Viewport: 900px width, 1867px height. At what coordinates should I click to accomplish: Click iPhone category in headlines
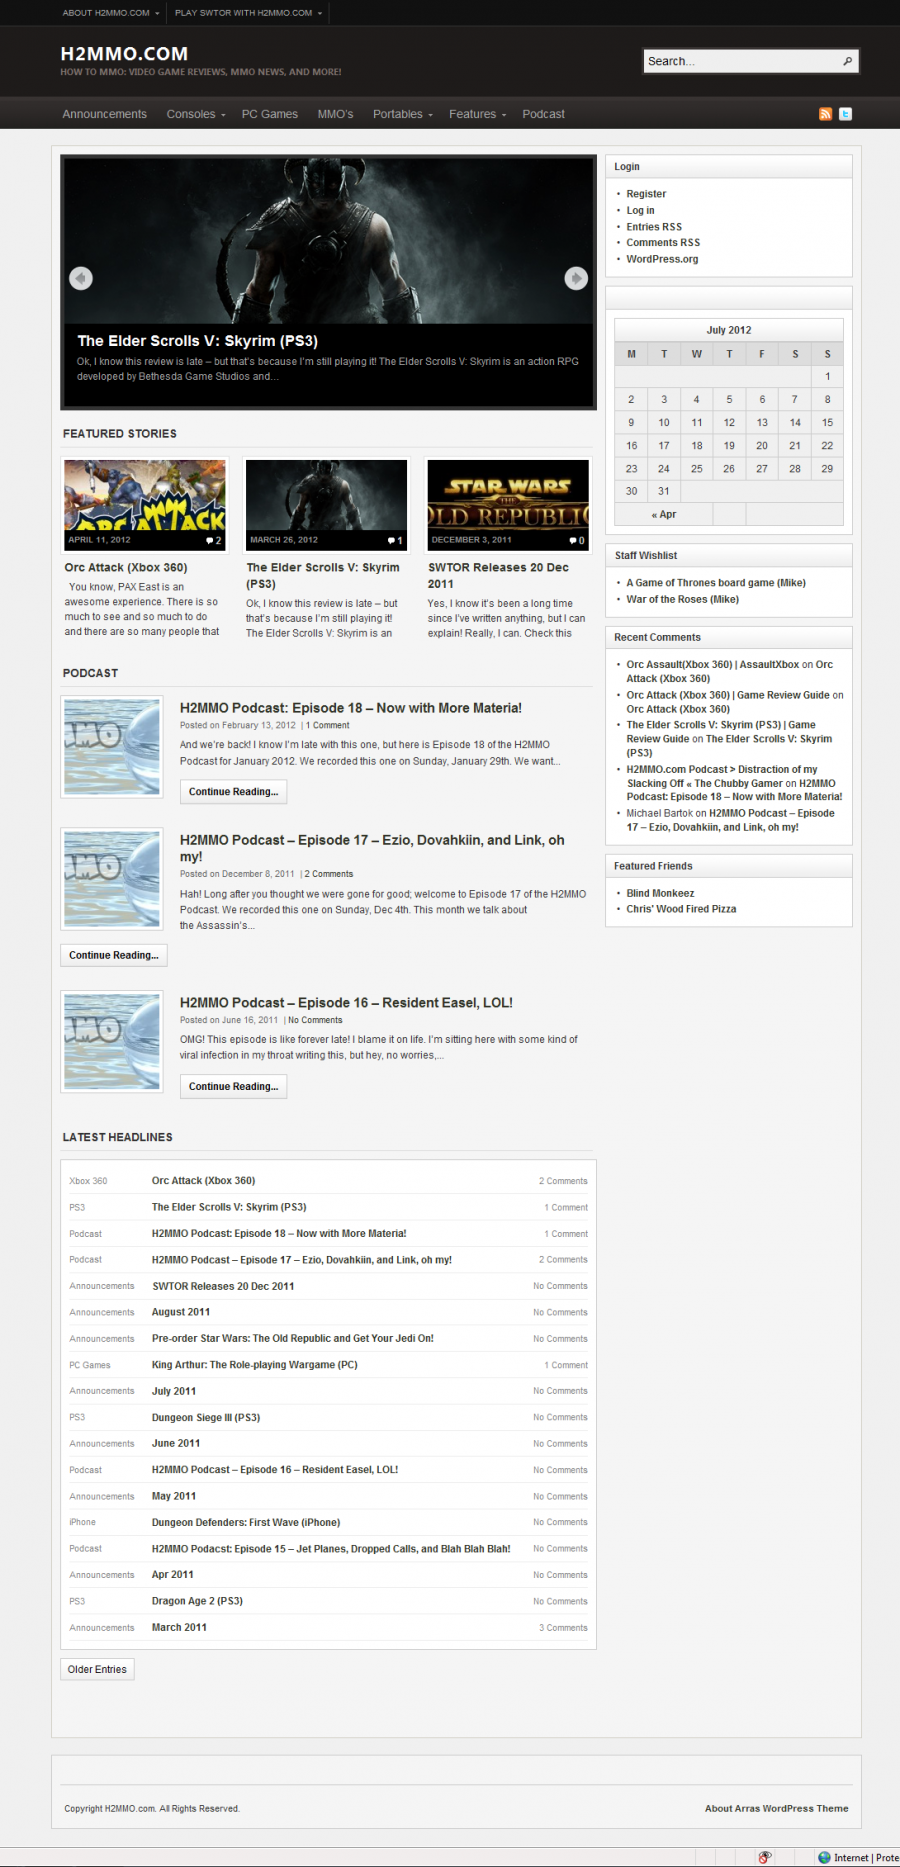tap(82, 1522)
